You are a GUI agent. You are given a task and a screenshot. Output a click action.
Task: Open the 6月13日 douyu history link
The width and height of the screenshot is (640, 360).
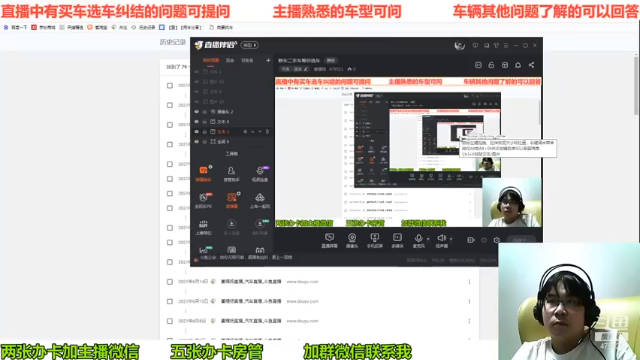click(x=251, y=301)
